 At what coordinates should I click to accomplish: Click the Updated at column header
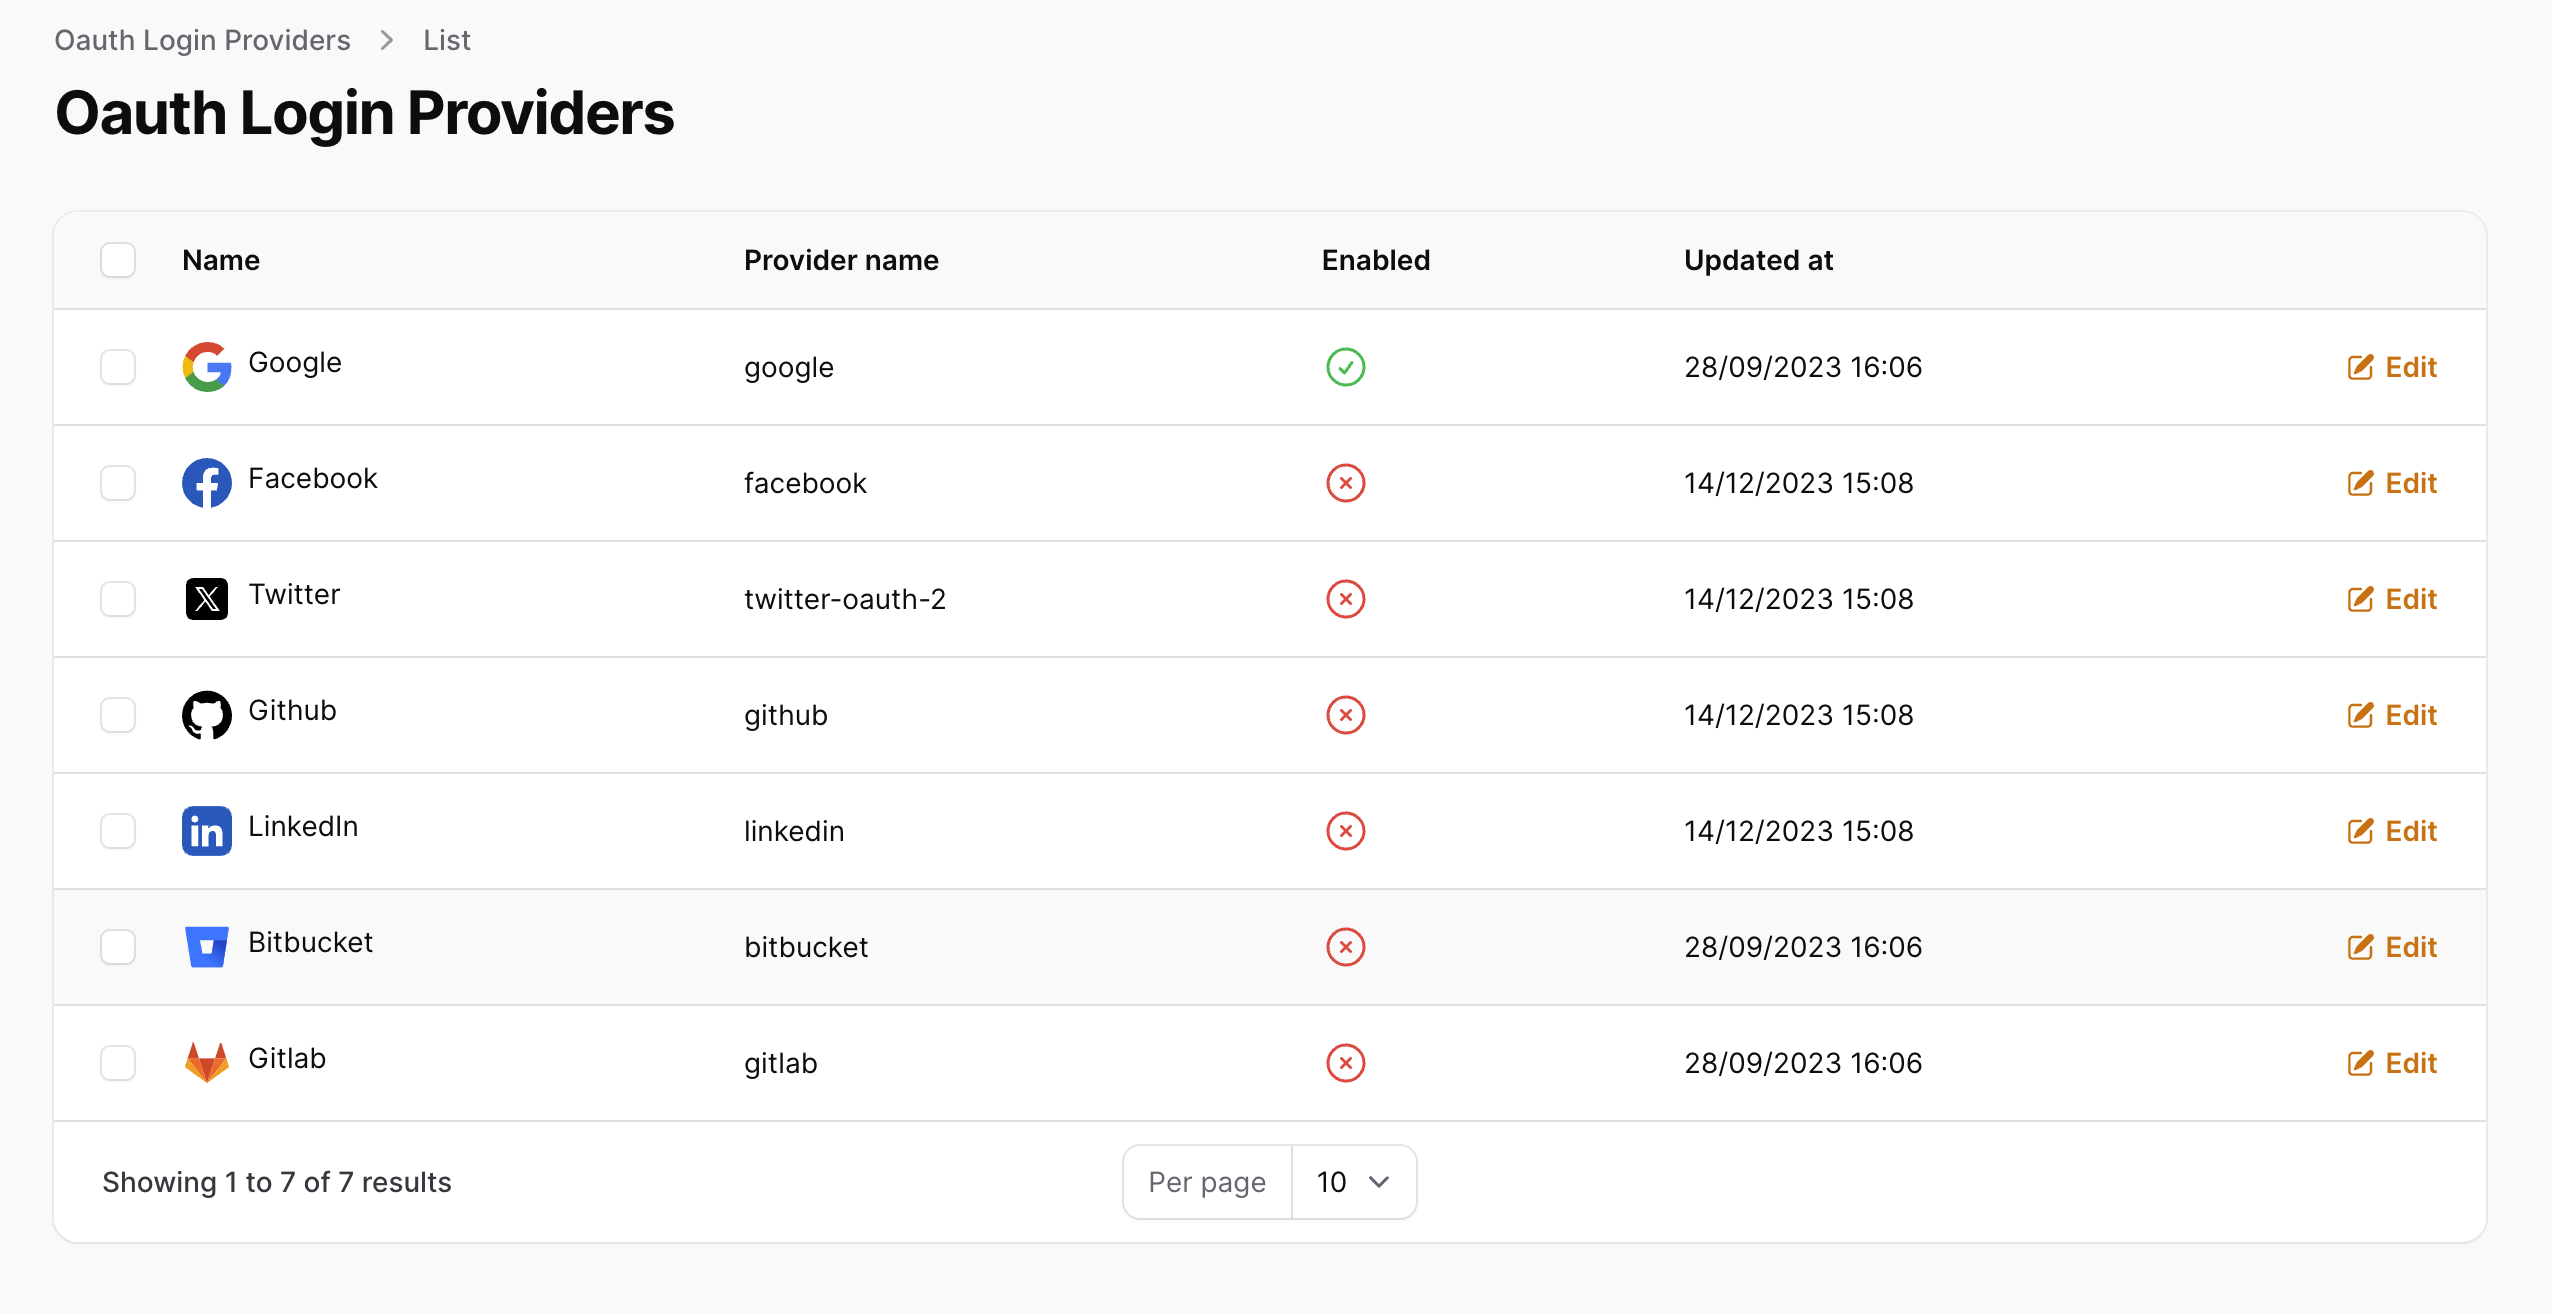pos(1758,260)
